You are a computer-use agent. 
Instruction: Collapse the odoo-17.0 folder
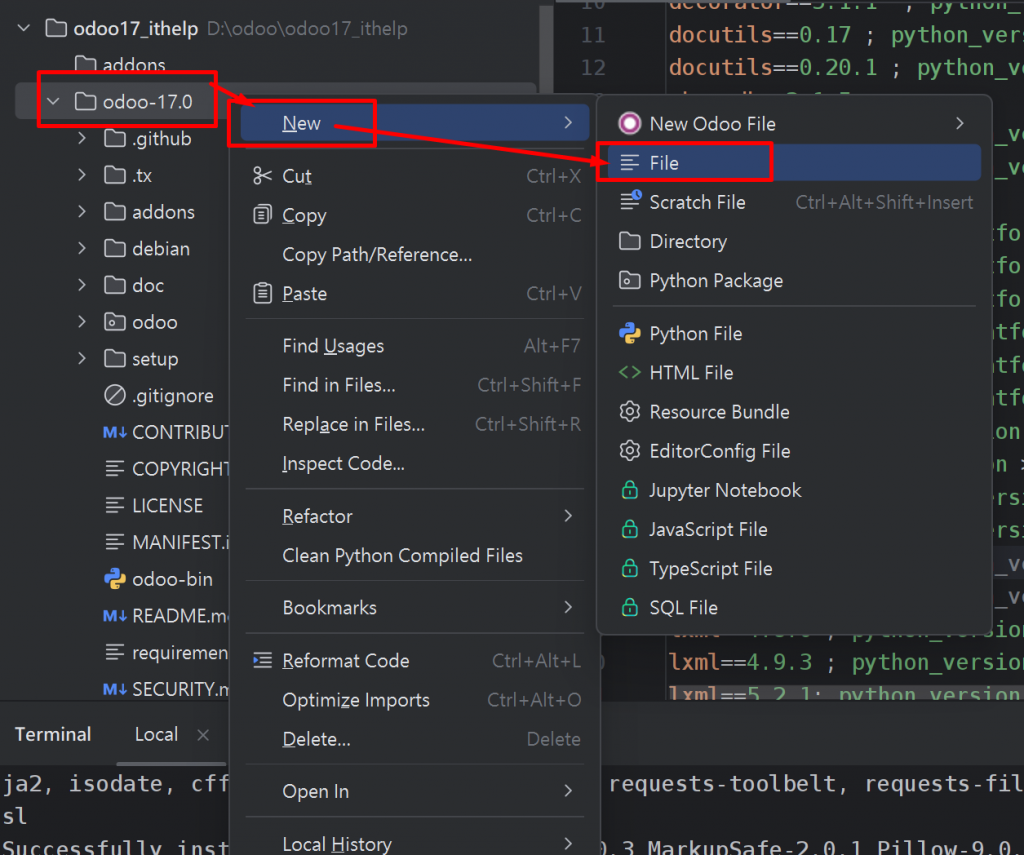[x=54, y=101]
